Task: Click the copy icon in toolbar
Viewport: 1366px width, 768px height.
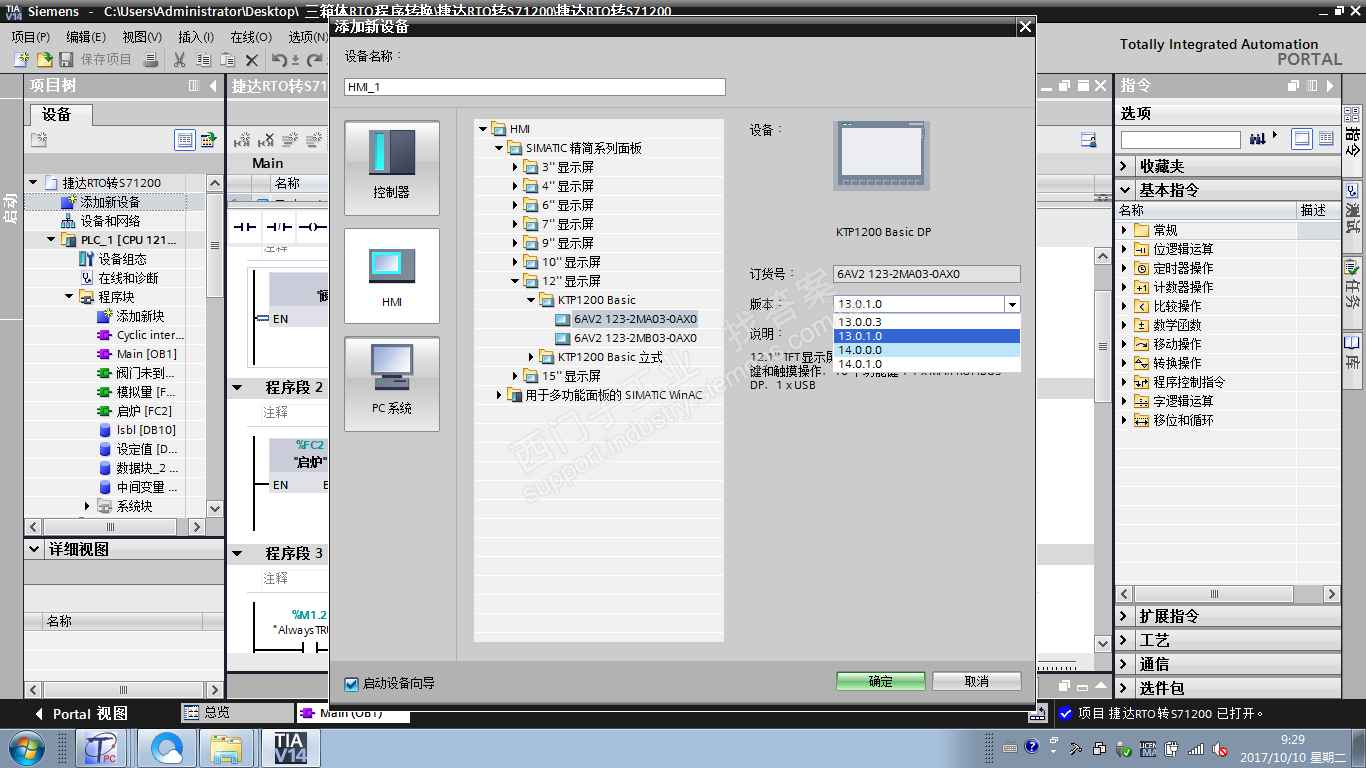Action: point(203,60)
